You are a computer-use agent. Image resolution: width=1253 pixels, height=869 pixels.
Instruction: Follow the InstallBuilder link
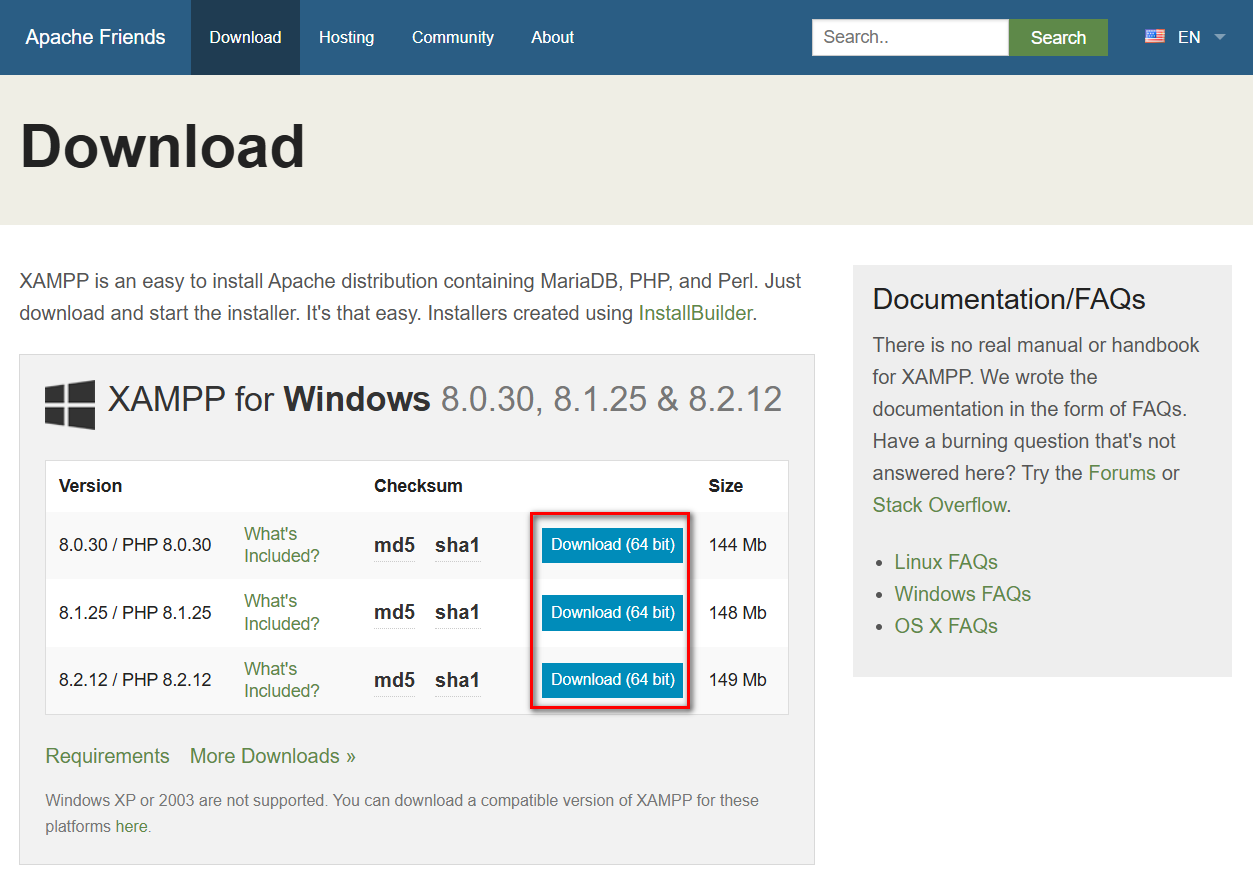pyautogui.click(x=695, y=313)
